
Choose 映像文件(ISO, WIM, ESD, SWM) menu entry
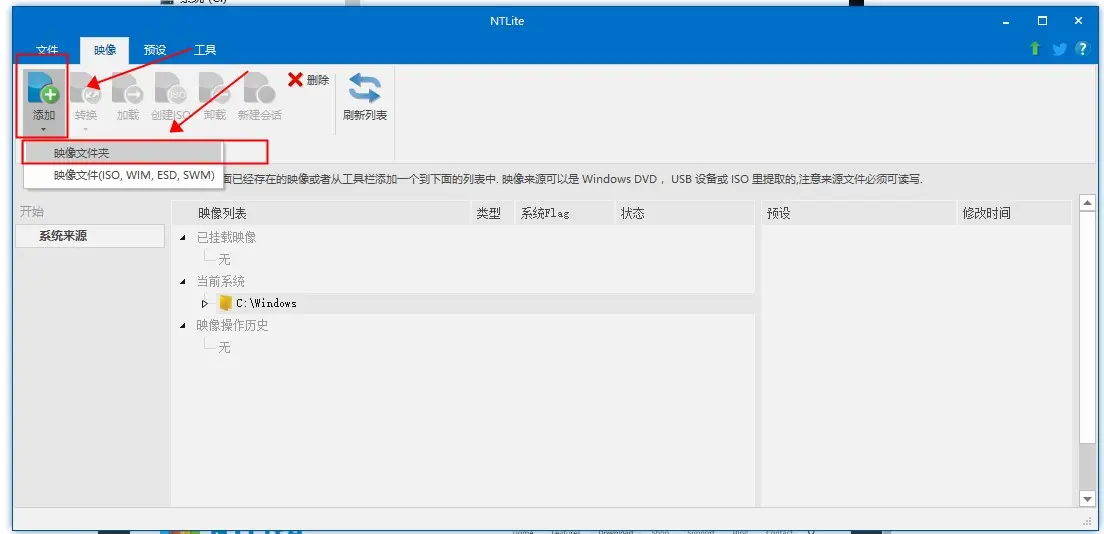tap(123, 175)
